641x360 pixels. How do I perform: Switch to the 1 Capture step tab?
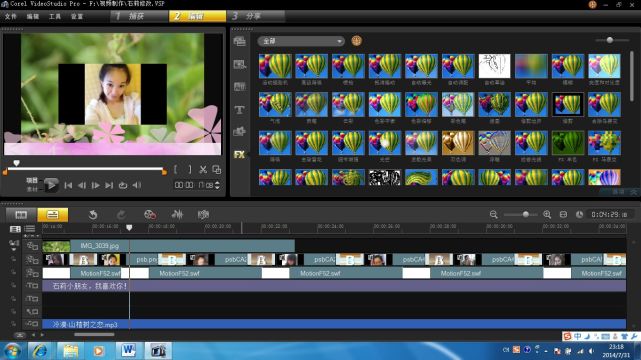(x=139, y=16)
